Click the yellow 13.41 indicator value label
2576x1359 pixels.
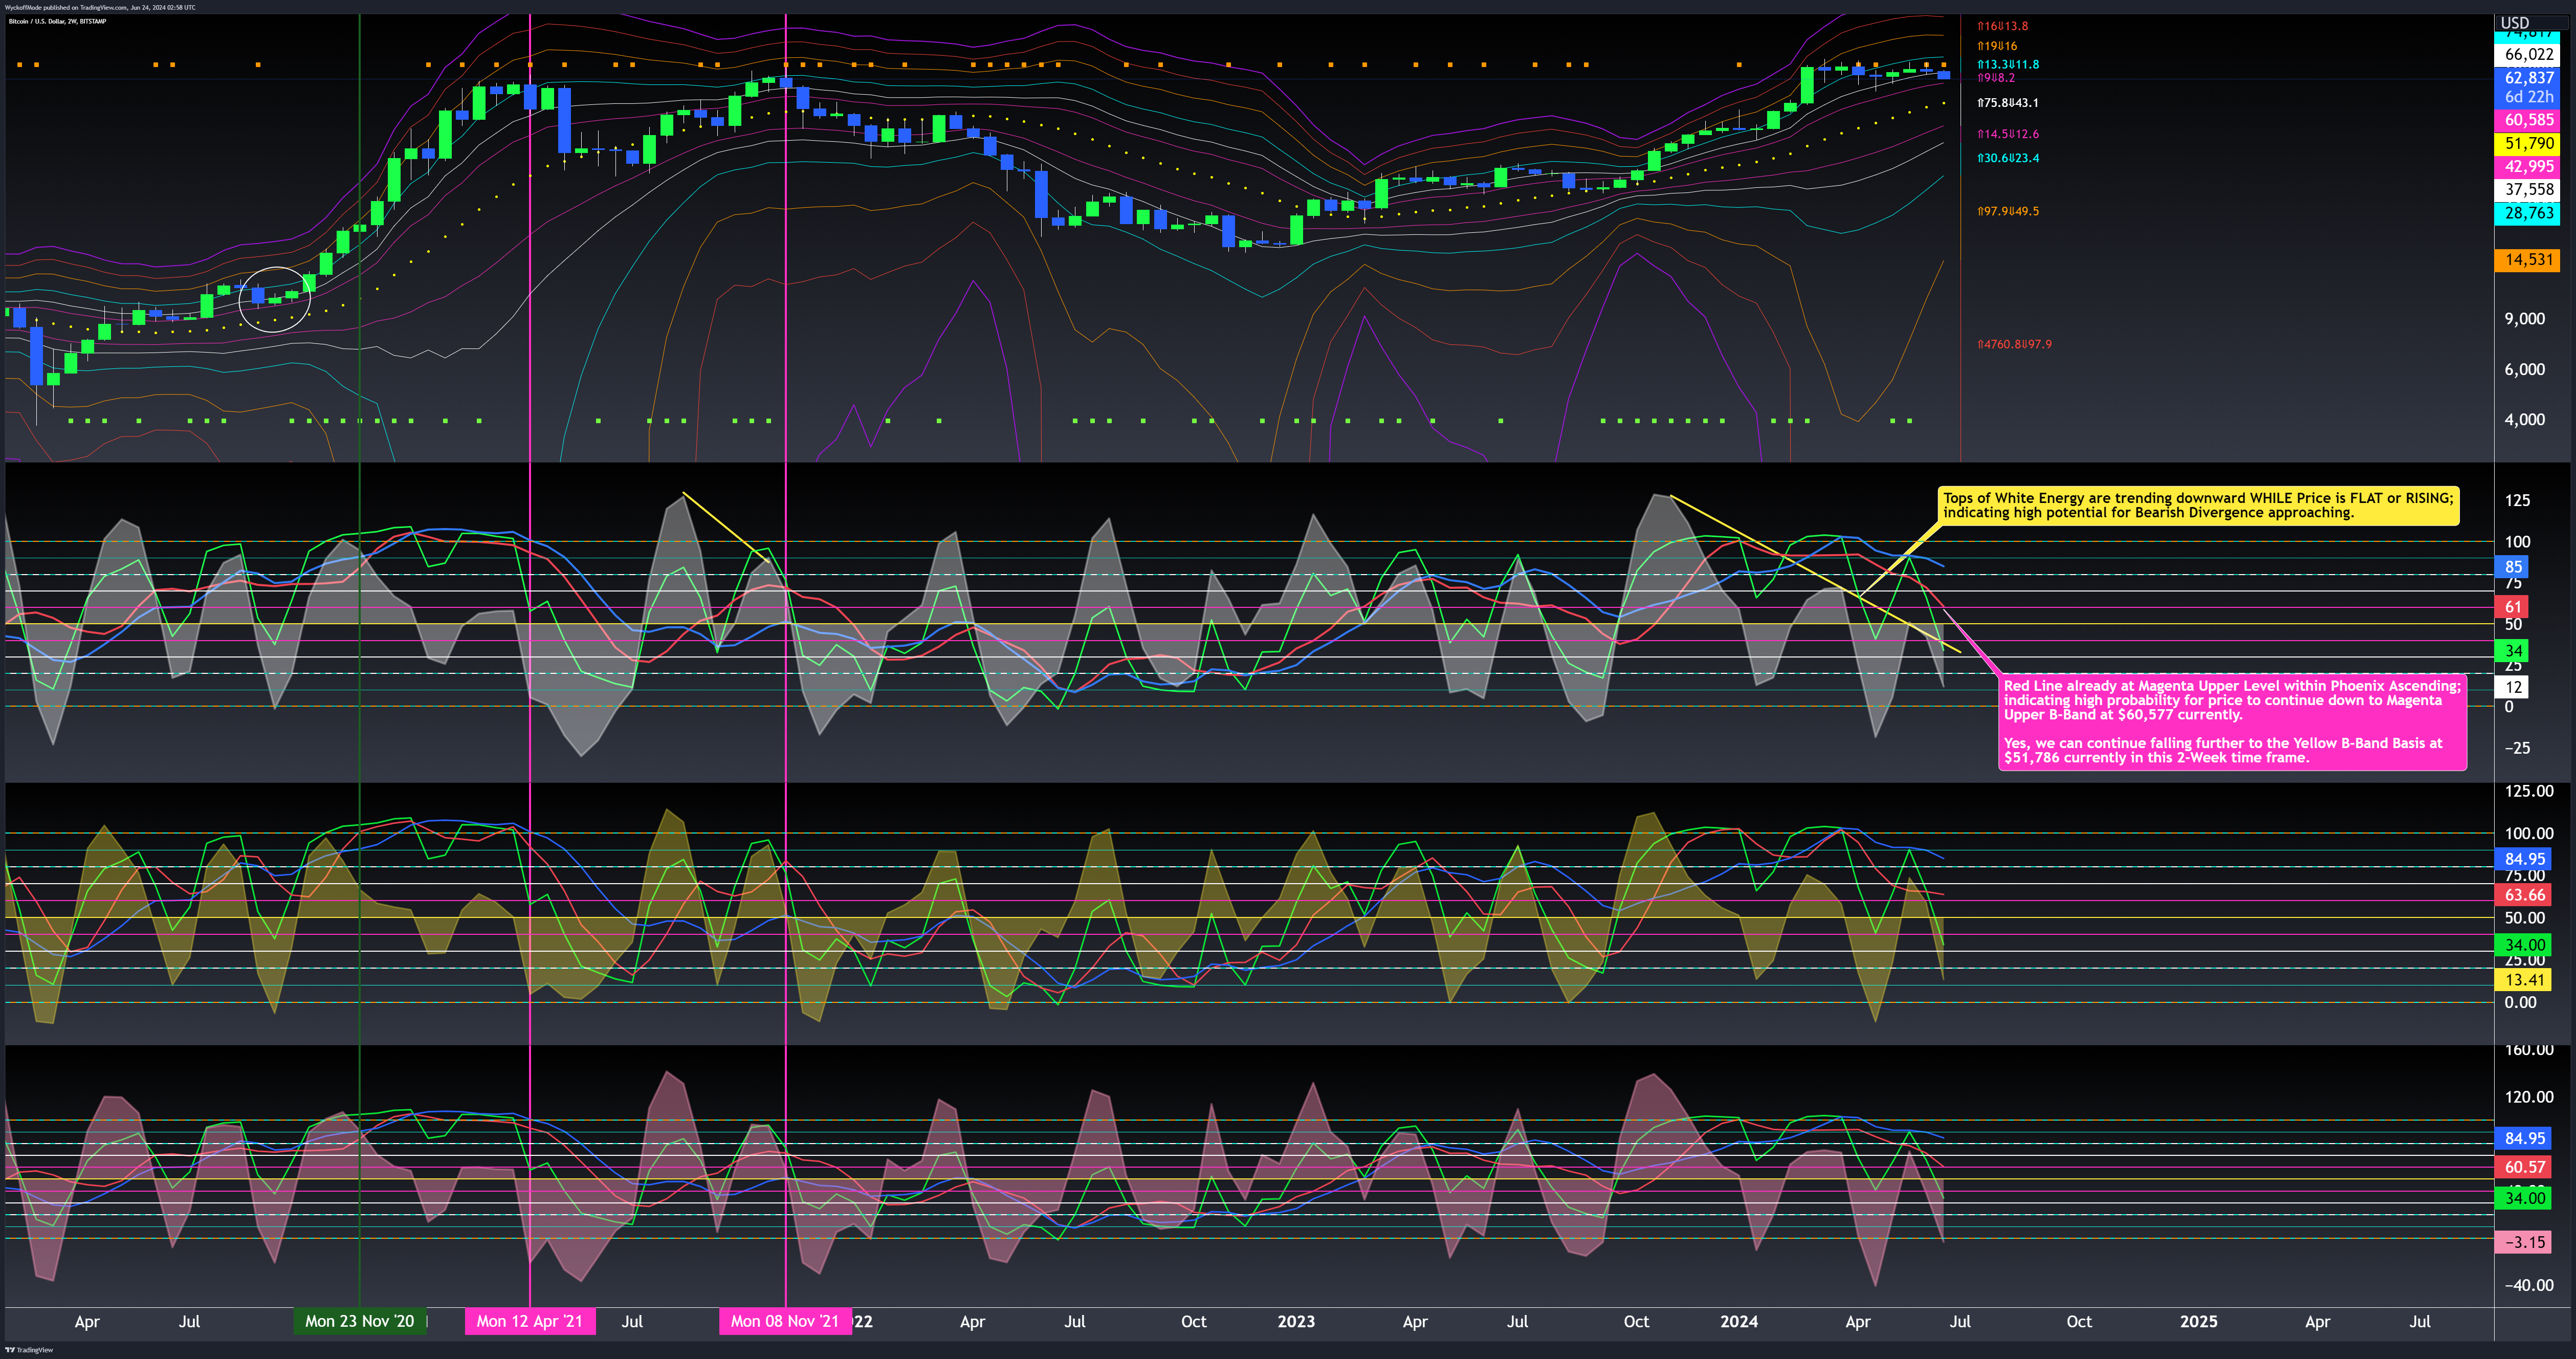(2524, 980)
